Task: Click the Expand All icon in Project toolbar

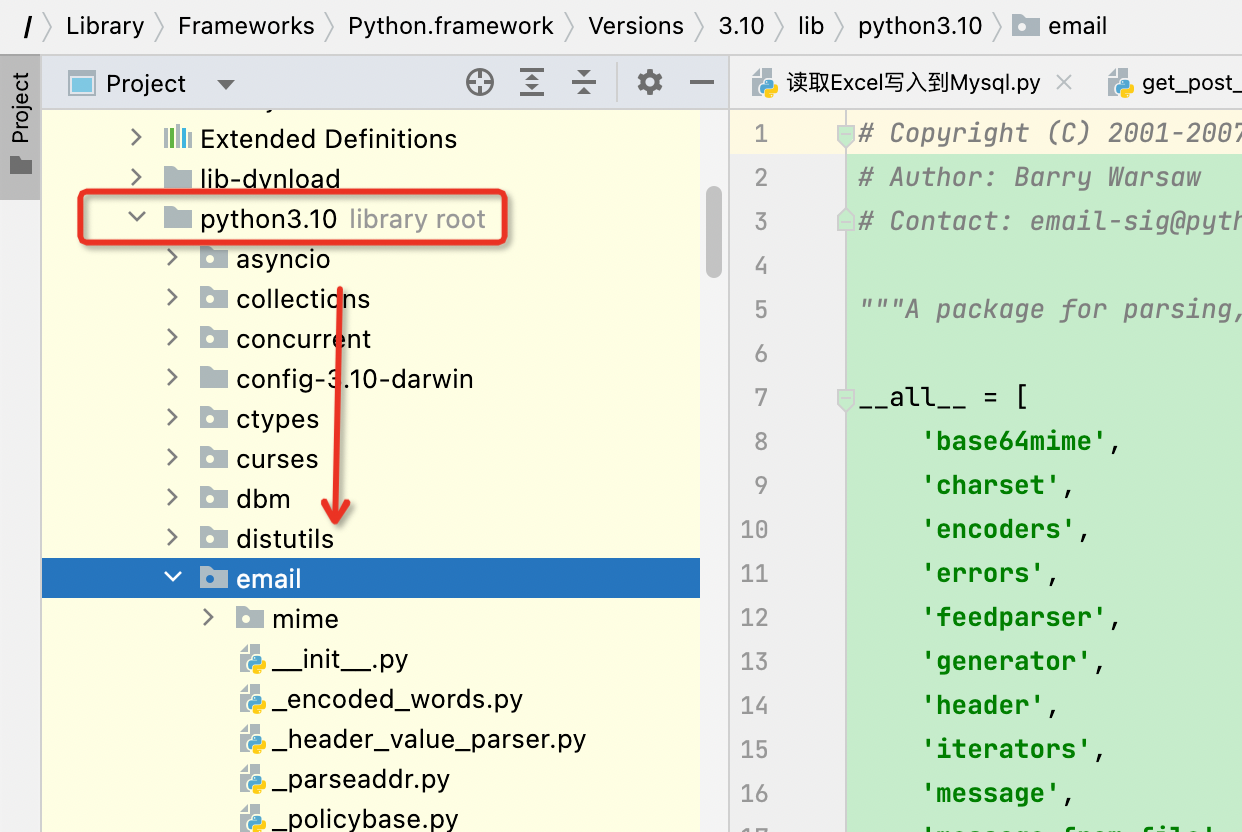Action: (532, 83)
